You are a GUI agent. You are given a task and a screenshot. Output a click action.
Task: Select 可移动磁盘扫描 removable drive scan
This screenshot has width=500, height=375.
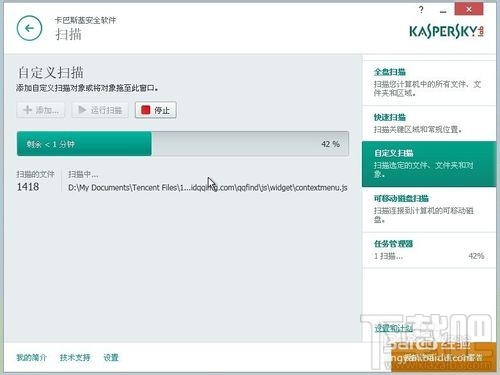pyautogui.click(x=429, y=209)
